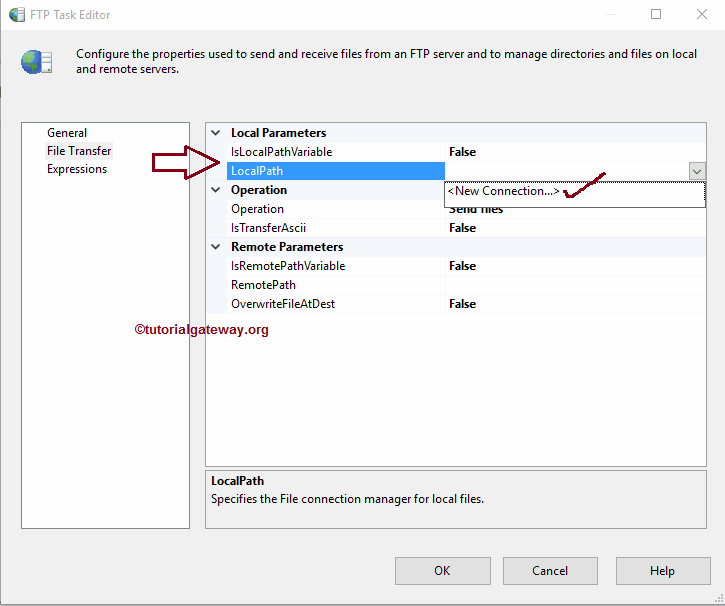
Task: Click the Cancel button
Action: click(x=550, y=571)
